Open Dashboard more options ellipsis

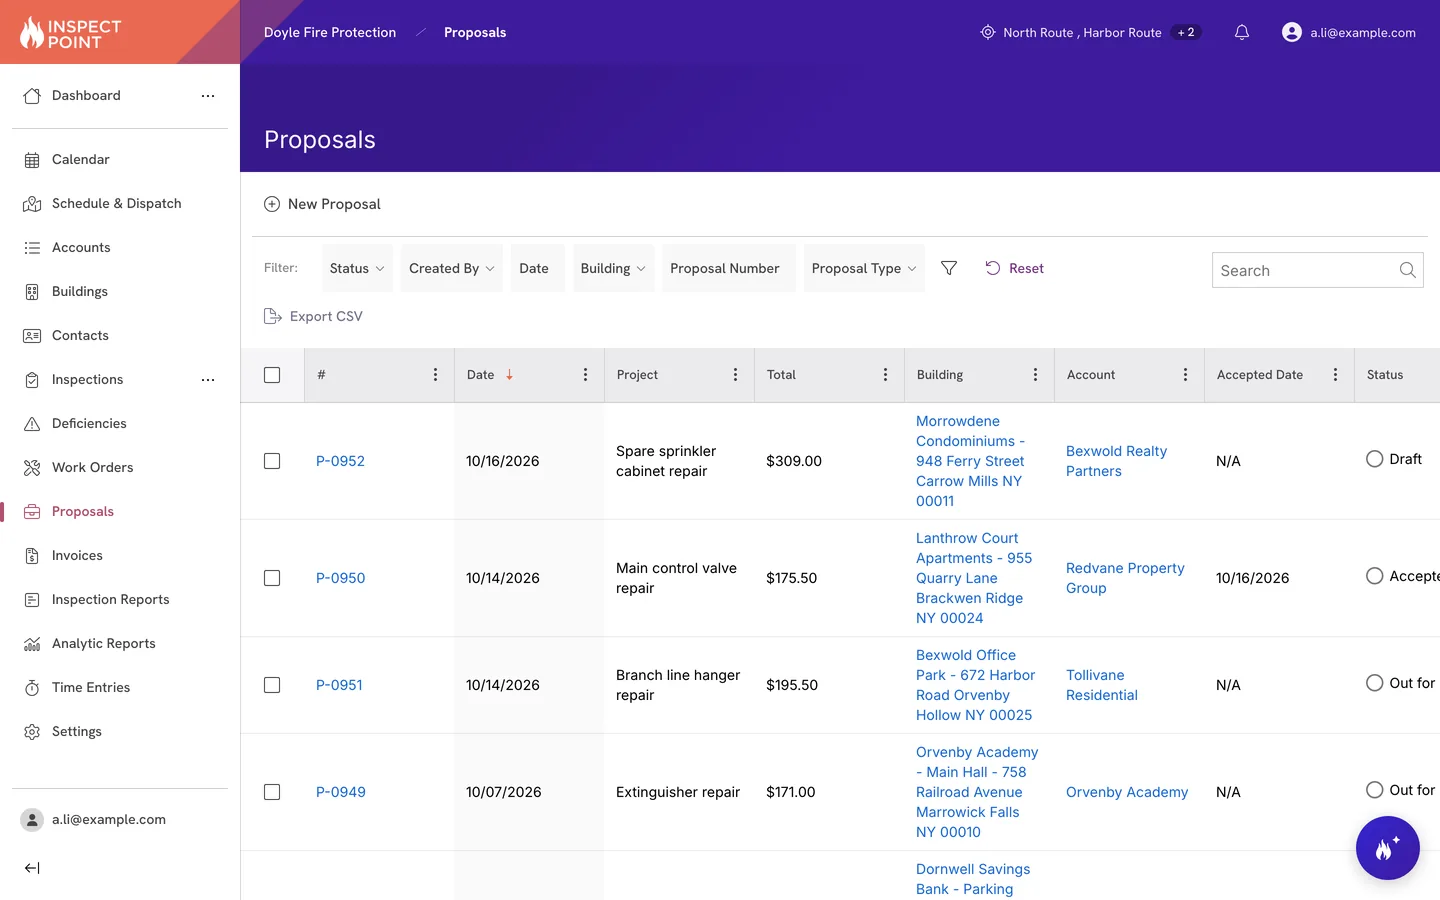coord(208,96)
